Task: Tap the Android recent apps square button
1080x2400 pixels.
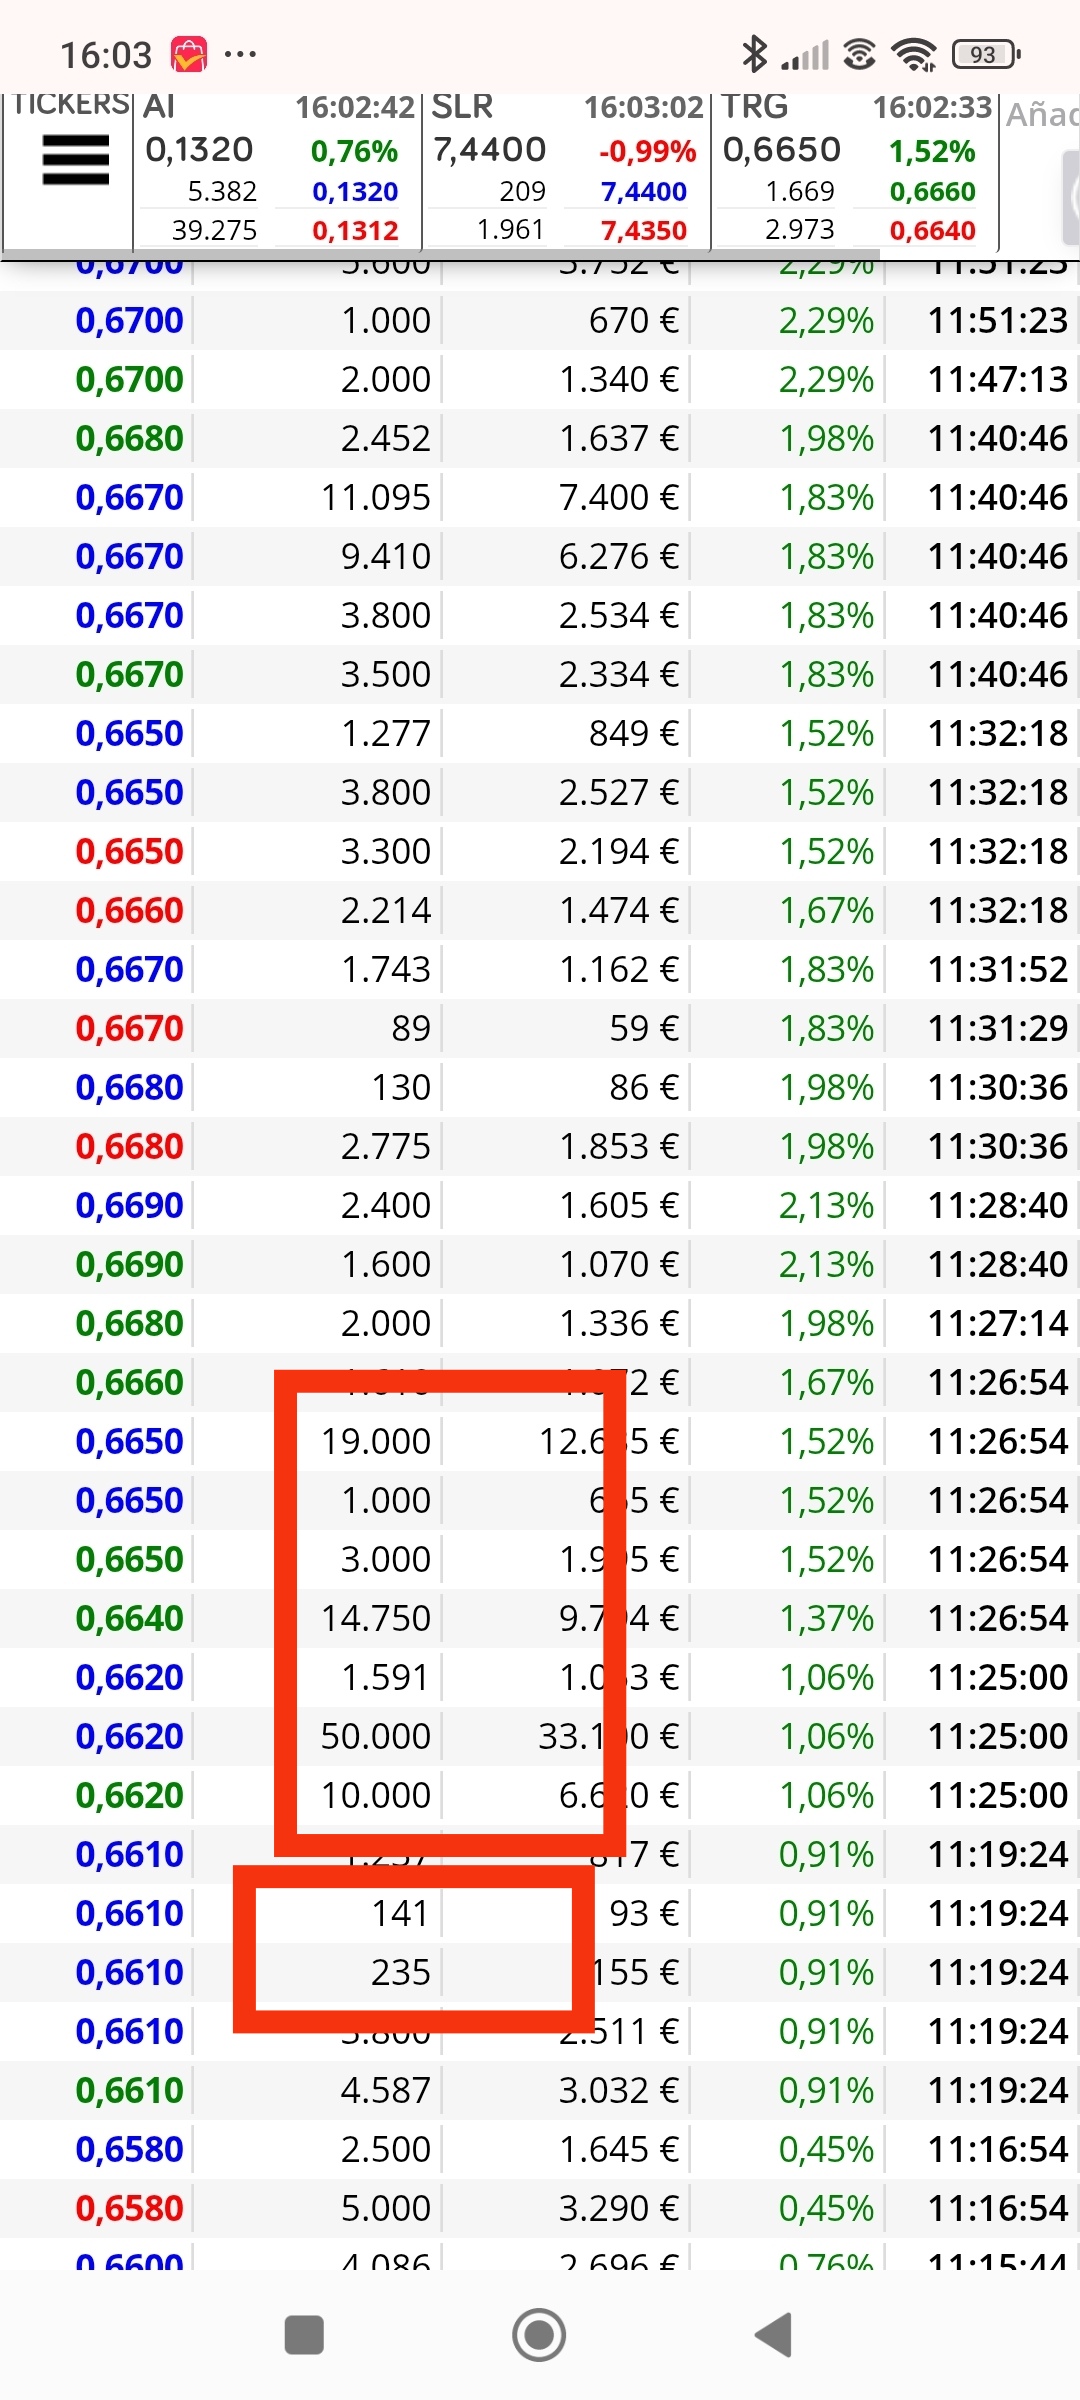Action: [x=304, y=2335]
